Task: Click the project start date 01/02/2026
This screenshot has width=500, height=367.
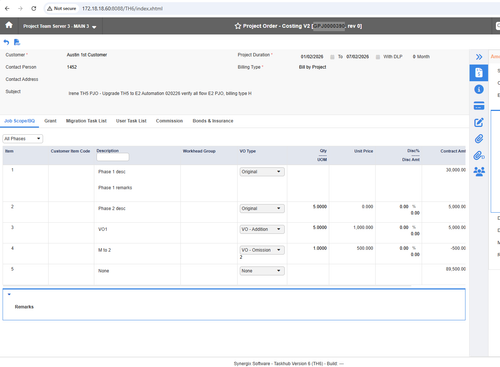Action: [x=312, y=57]
